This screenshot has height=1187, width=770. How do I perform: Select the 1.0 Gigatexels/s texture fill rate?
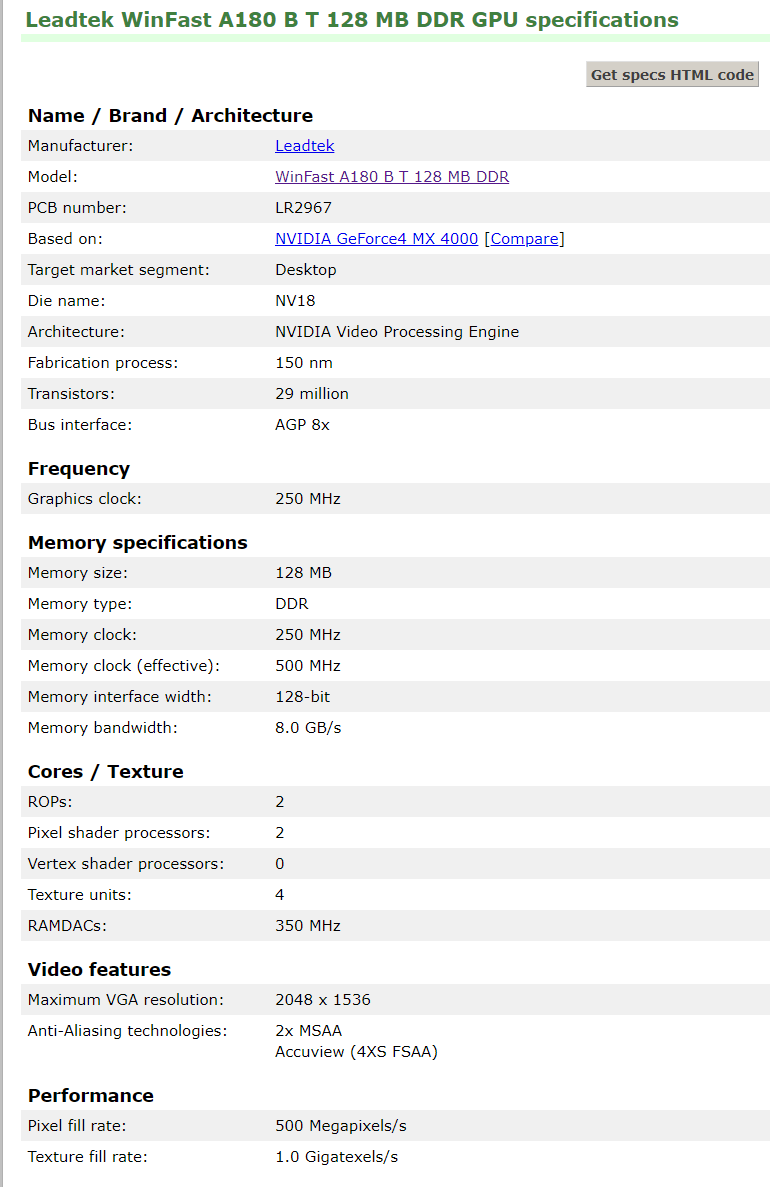coord(336,1157)
